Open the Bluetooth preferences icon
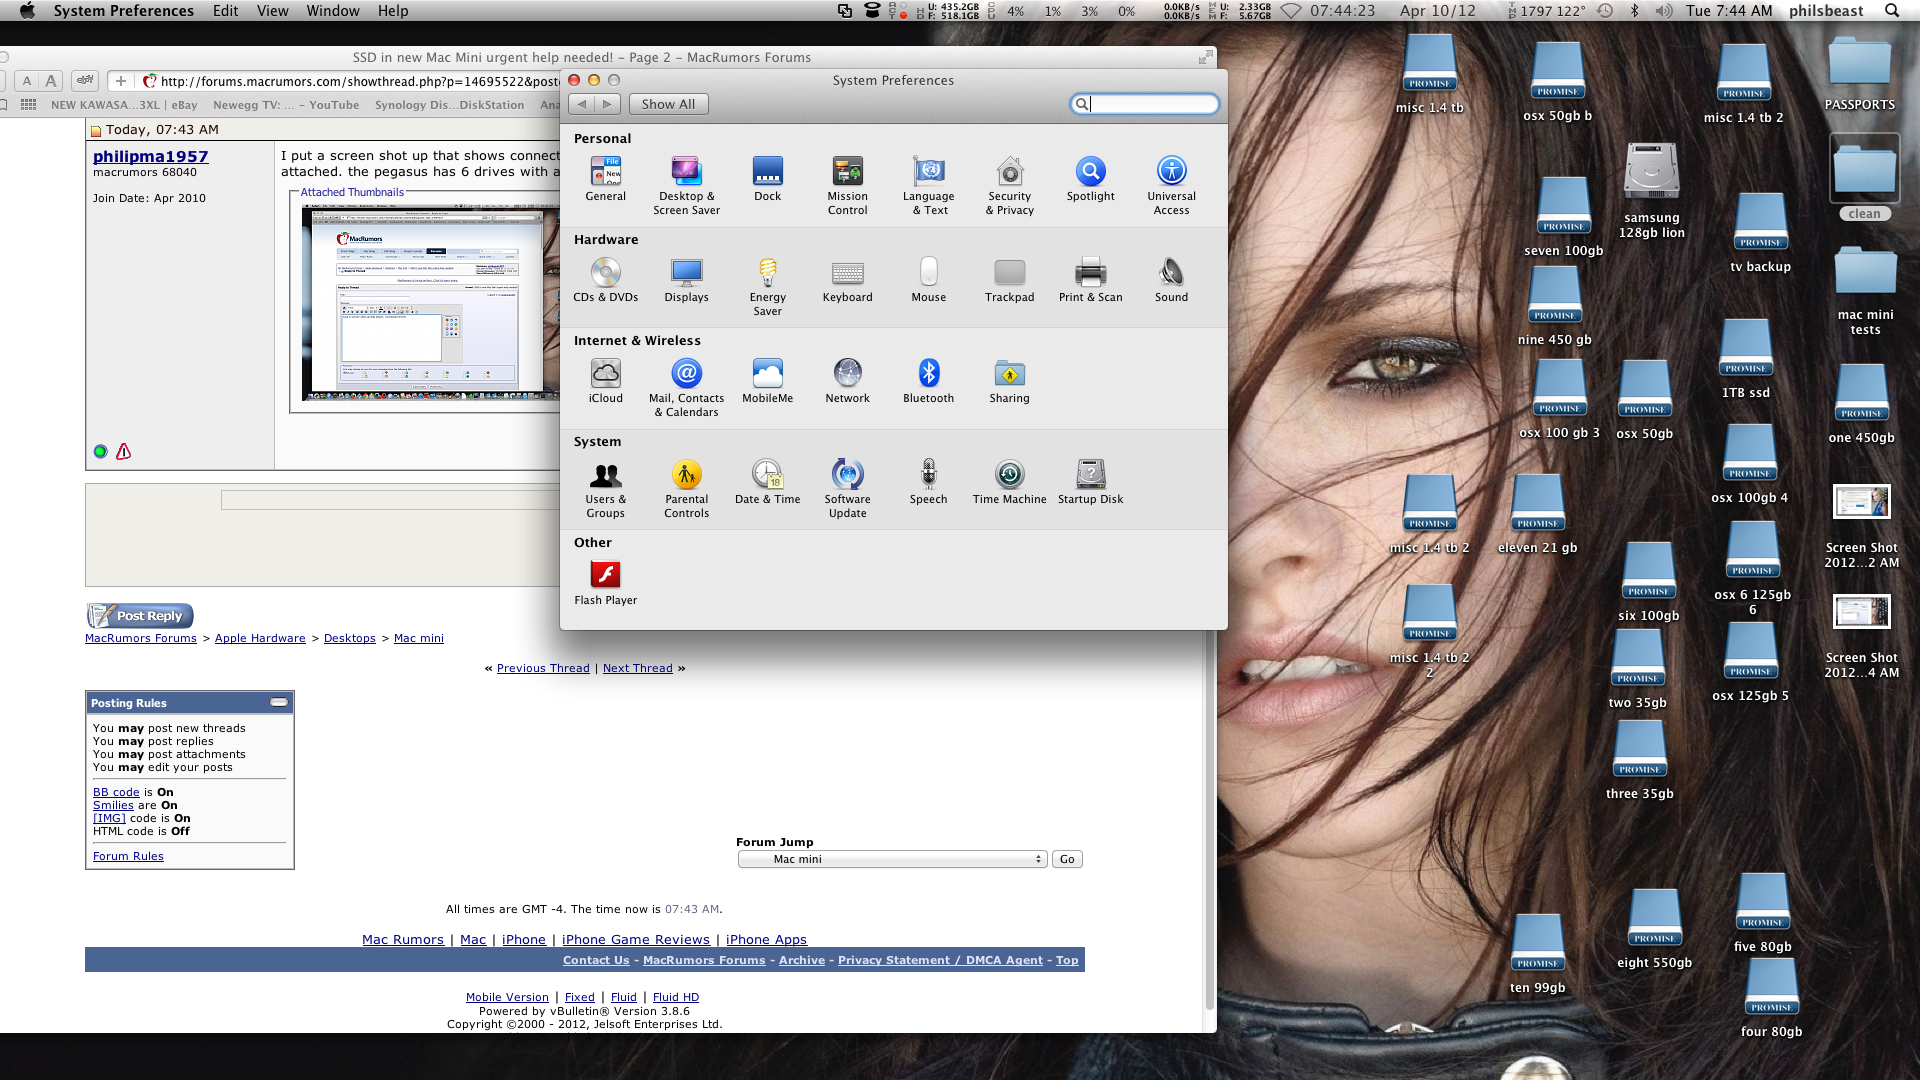 tap(928, 374)
